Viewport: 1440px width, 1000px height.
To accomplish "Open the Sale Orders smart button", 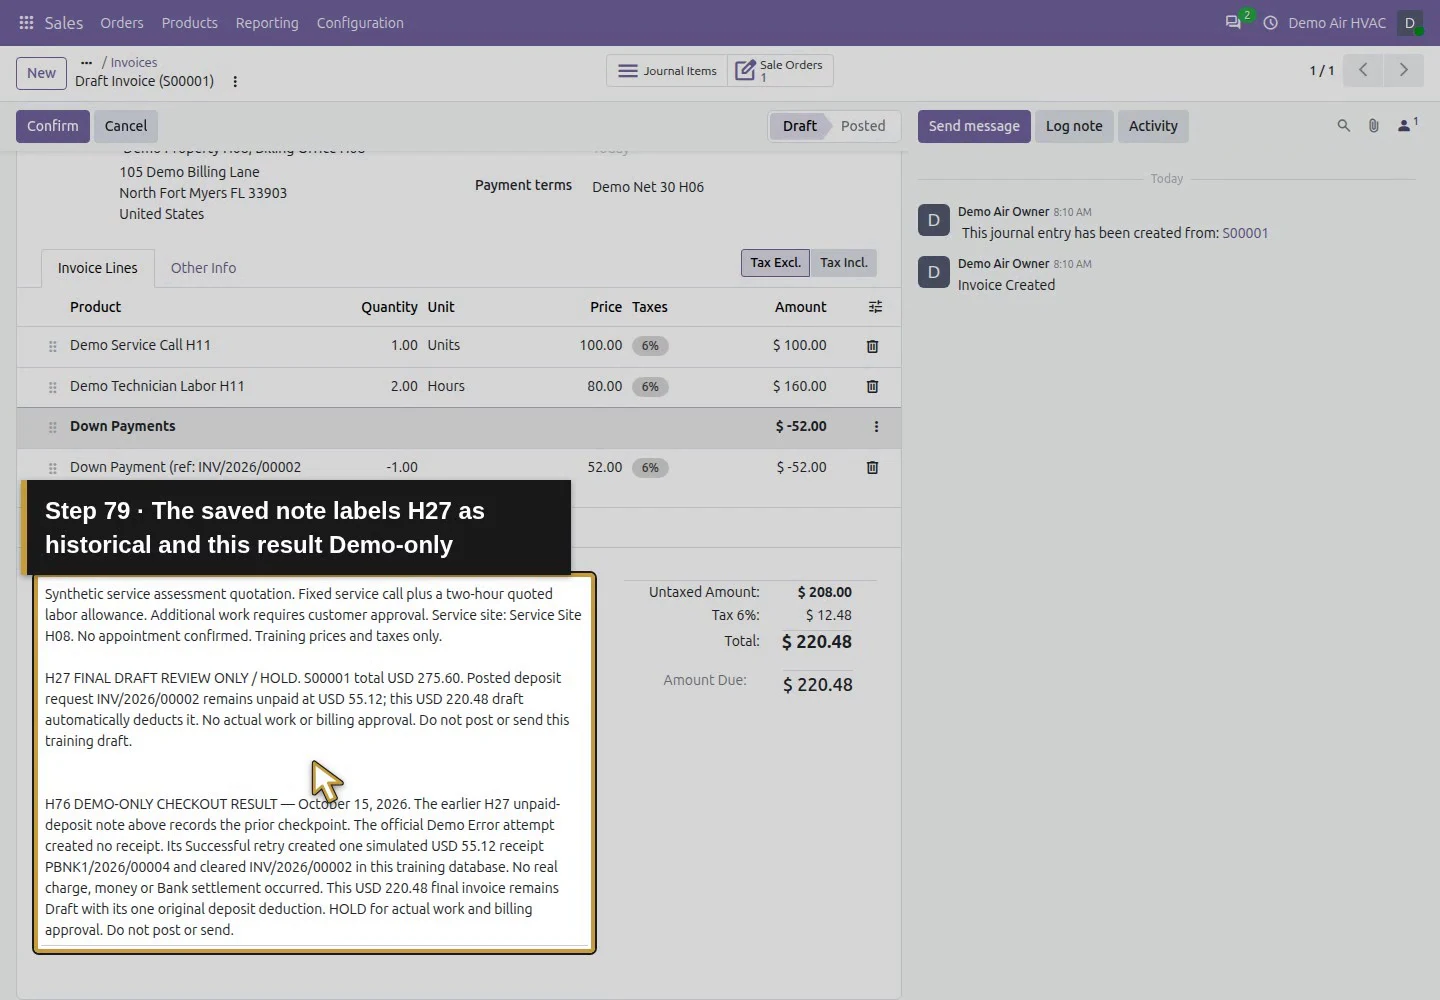I will coord(780,71).
